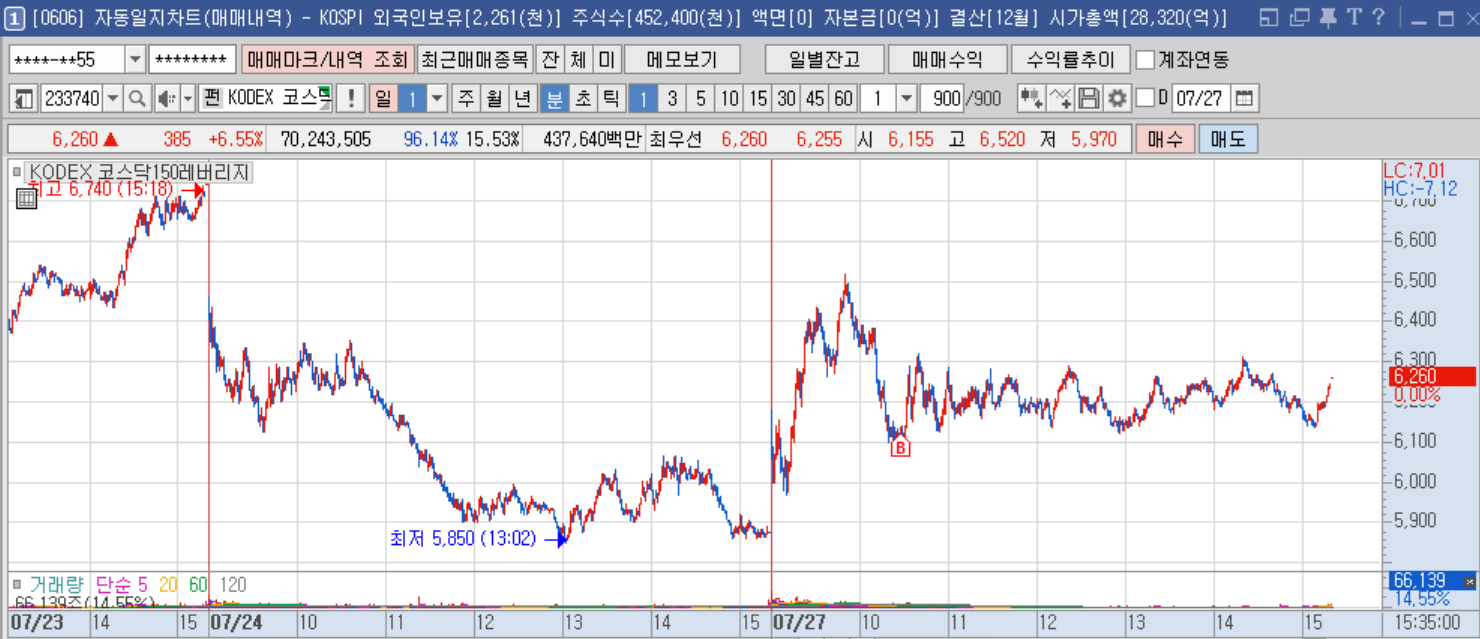1480x639 pixels.
Task: Select the 3 minute interval button
Action: pyautogui.click(x=672, y=99)
